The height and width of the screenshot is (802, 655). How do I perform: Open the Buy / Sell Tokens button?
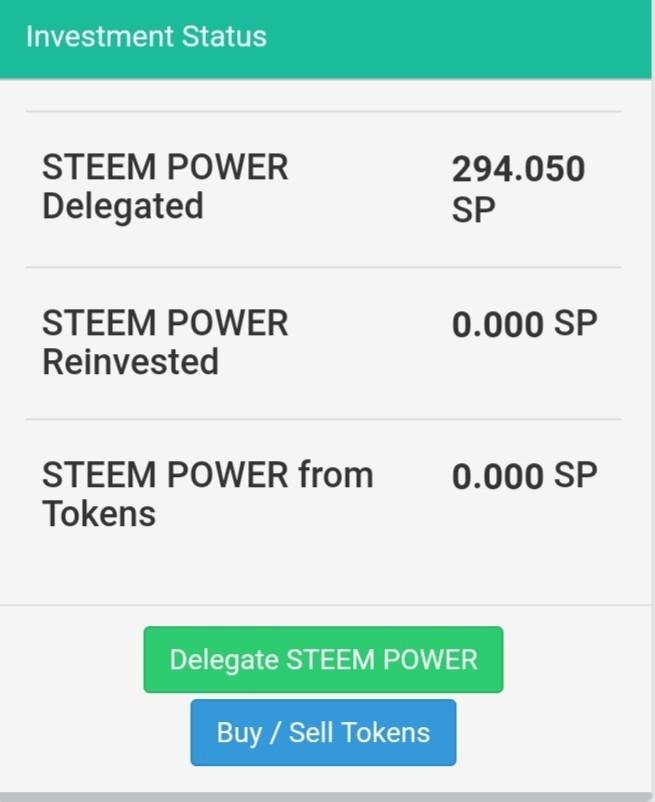pos(323,732)
